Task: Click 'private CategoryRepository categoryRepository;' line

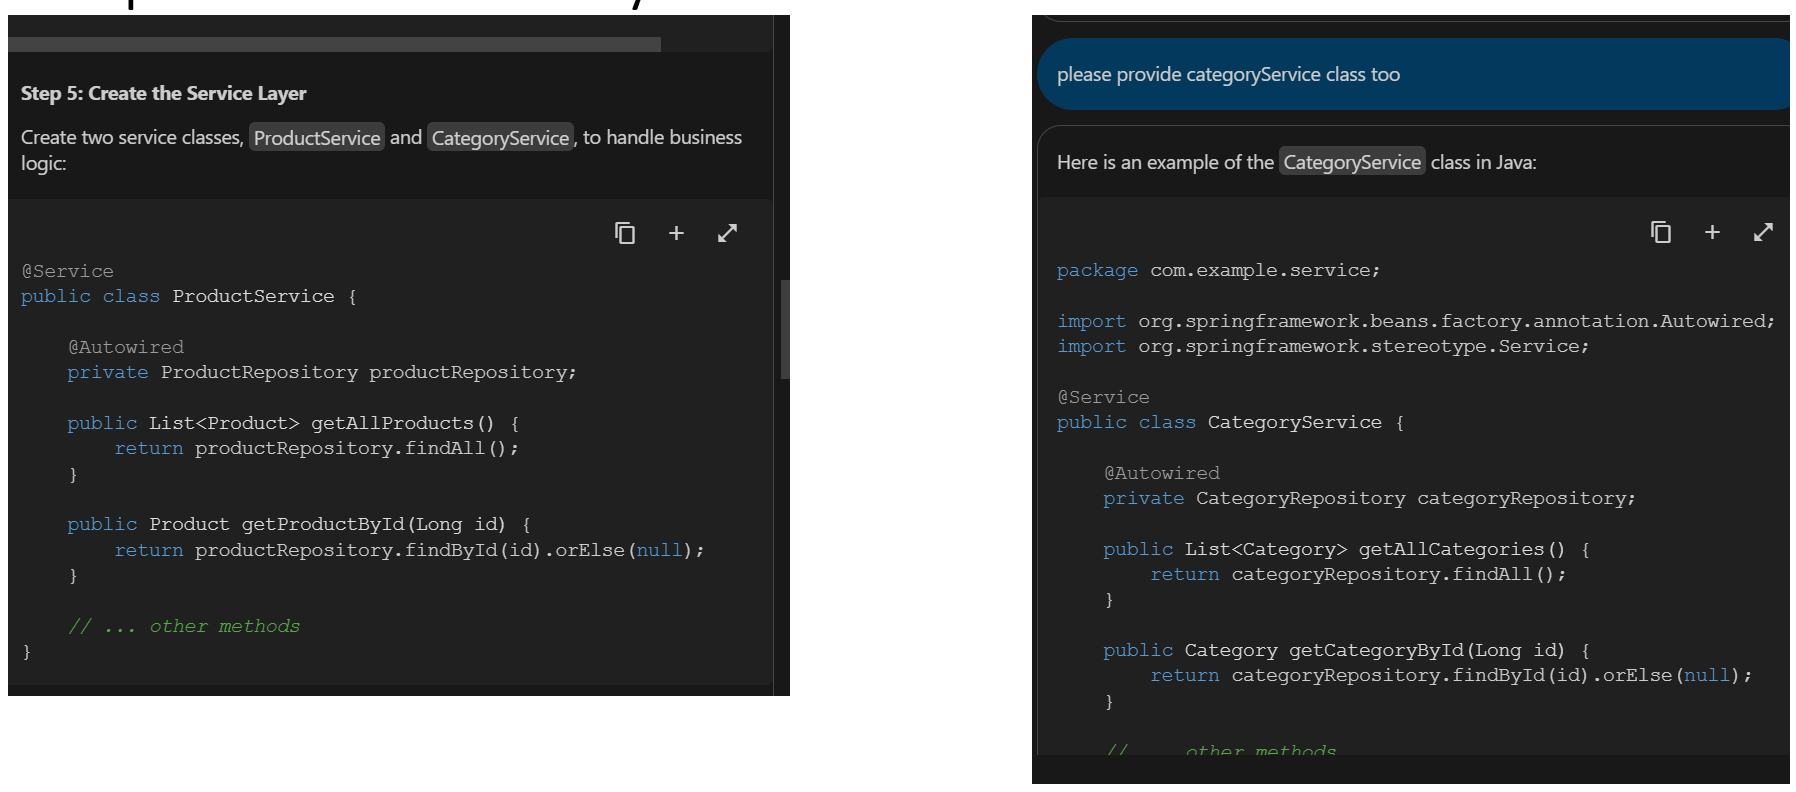Action: coord(1370,498)
